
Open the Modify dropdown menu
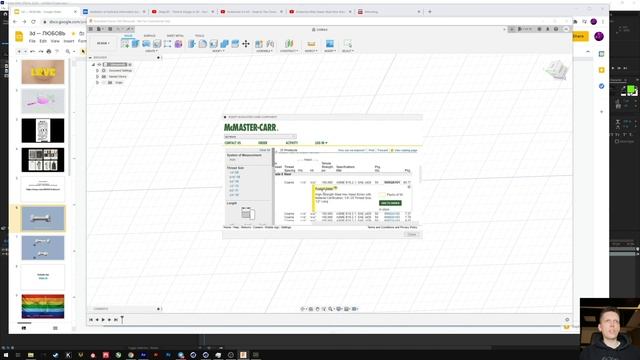tap(218, 51)
